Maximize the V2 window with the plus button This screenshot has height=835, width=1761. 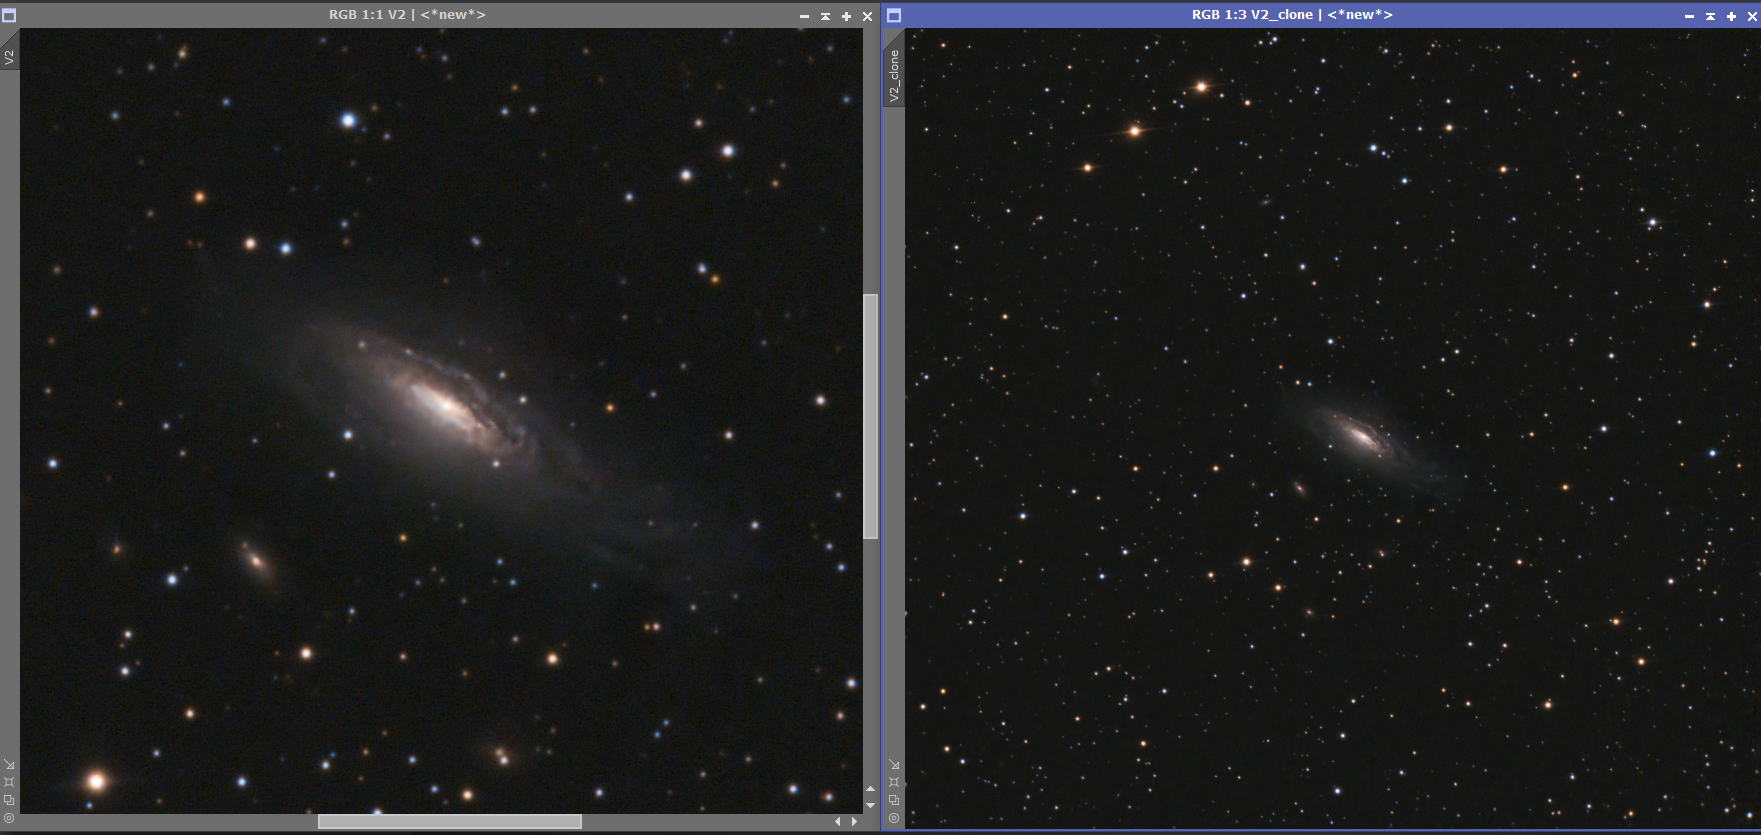pos(846,16)
